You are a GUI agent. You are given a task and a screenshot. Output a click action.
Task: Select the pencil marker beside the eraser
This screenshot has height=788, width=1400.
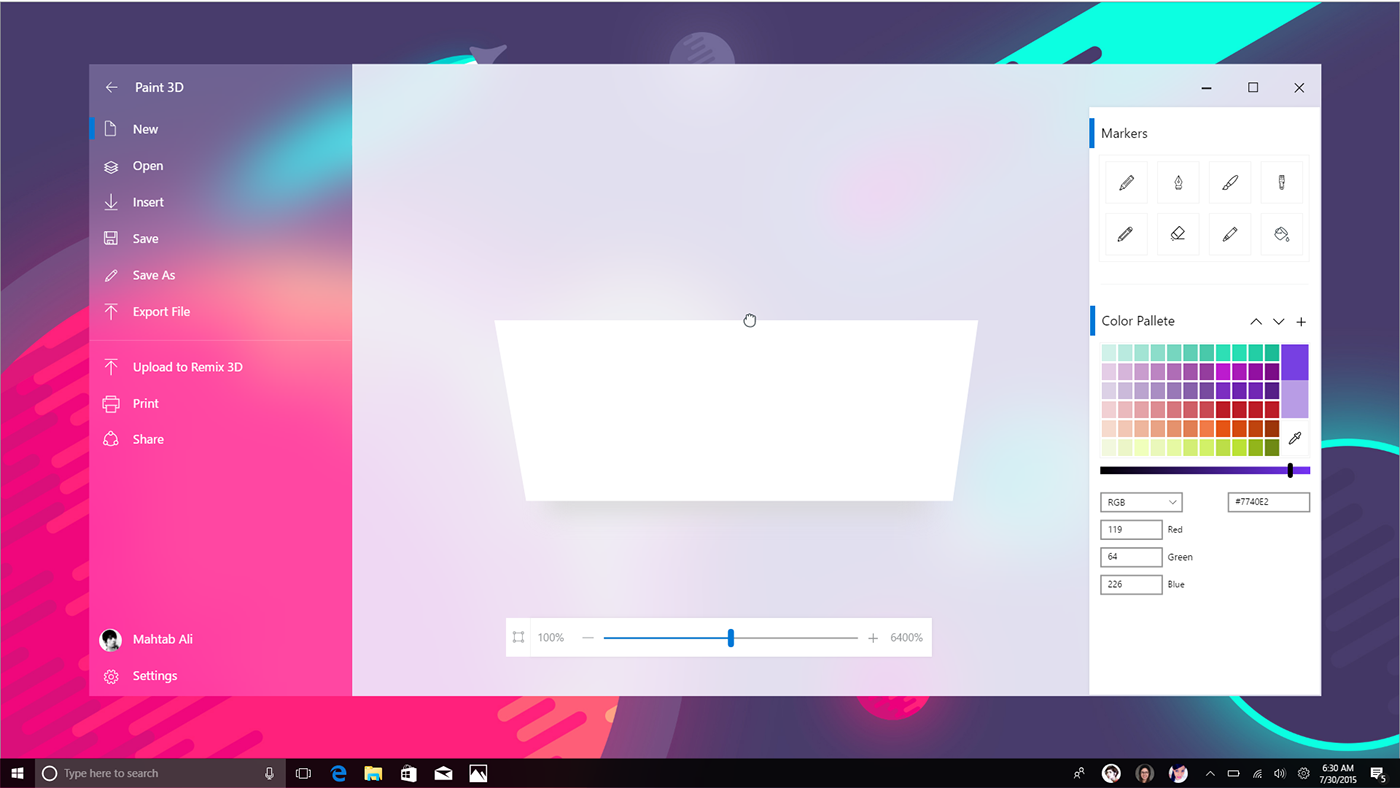[x=1126, y=234]
